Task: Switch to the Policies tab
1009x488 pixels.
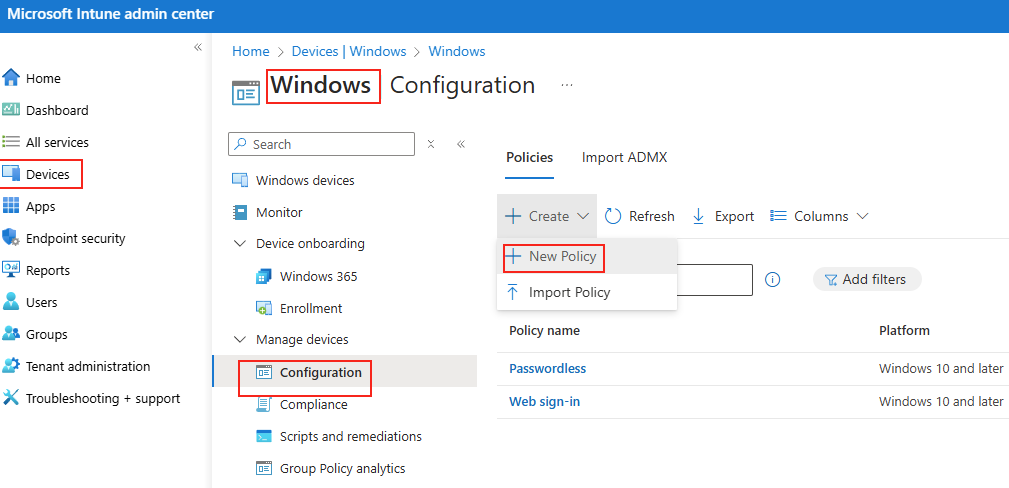Action: pos(530,158)
